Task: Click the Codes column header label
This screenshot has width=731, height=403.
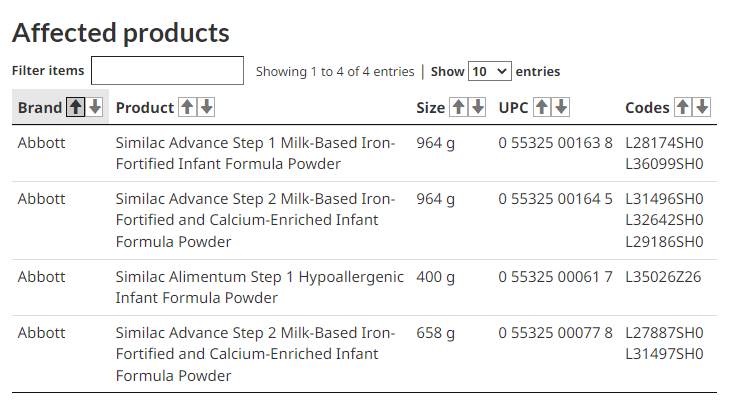Action: (x=647, y=108)
